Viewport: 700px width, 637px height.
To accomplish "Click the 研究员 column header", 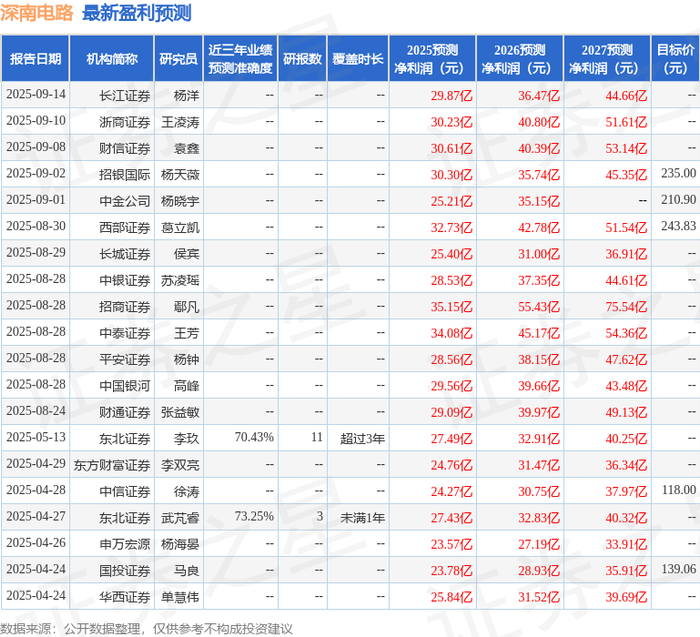I will 179,58.
